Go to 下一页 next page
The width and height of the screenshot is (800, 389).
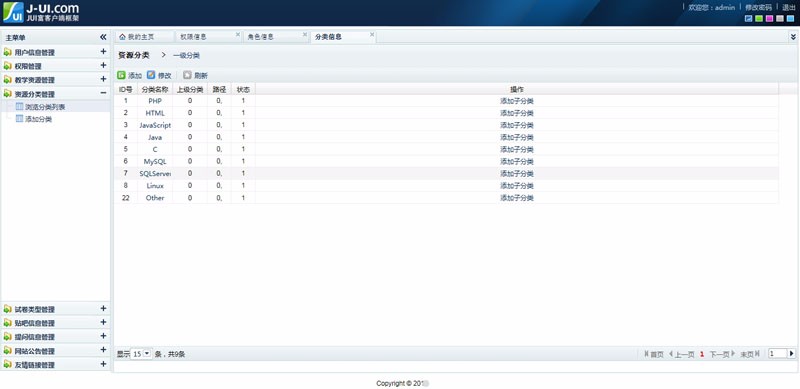(722, 354)
